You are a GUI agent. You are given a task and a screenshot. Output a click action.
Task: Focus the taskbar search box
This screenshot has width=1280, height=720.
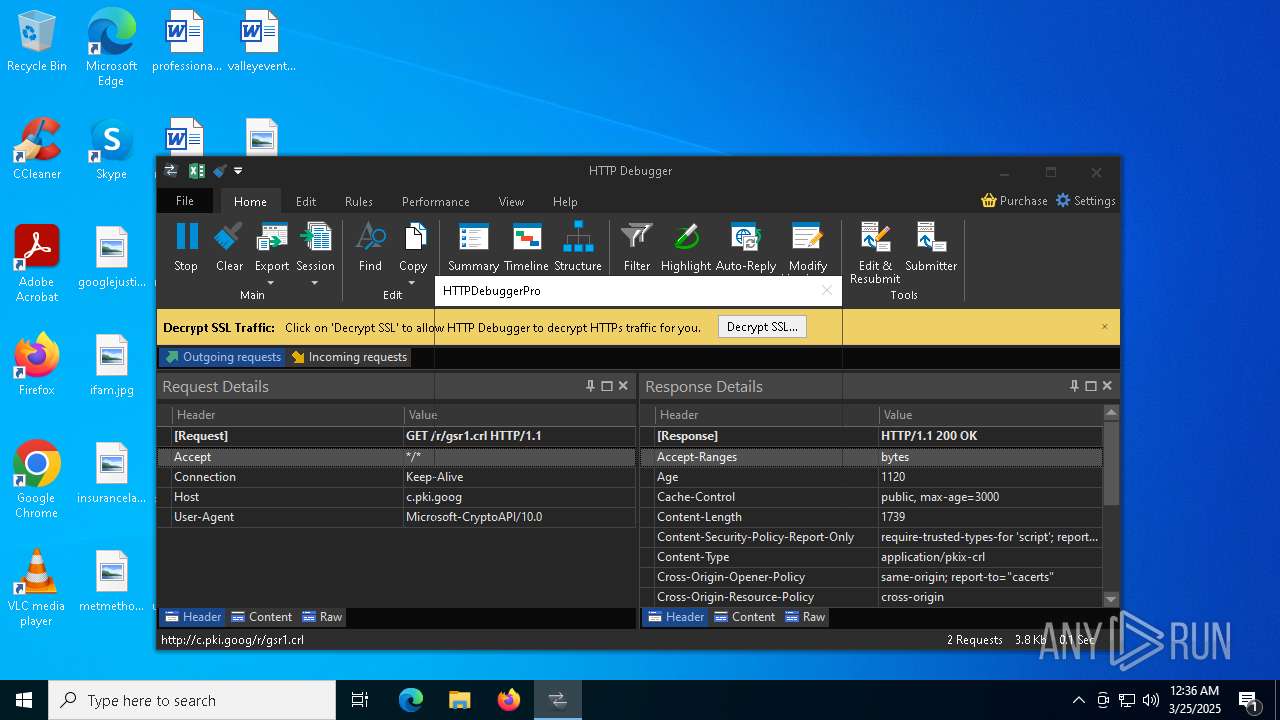(192, 700)
